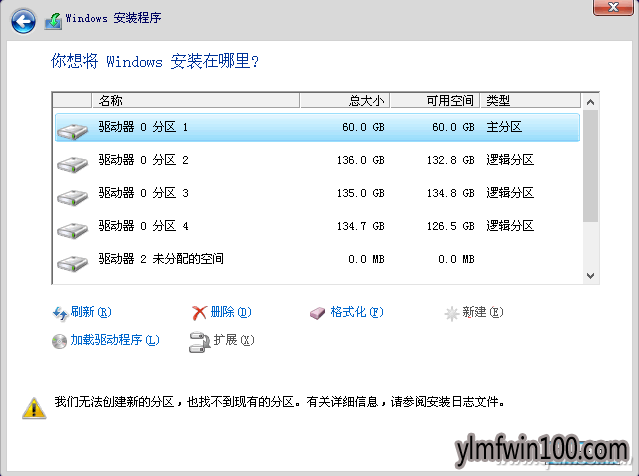The image size is (639, 476).
Task: Click the Windows setup program icon in title bar
Action: coord(53,20)
